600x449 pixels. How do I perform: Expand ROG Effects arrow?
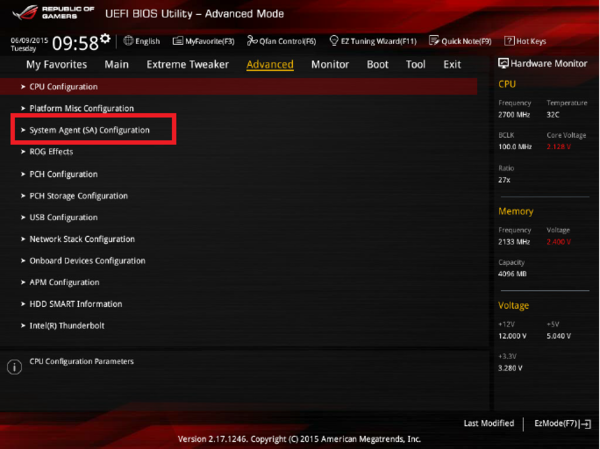(23, 152)
